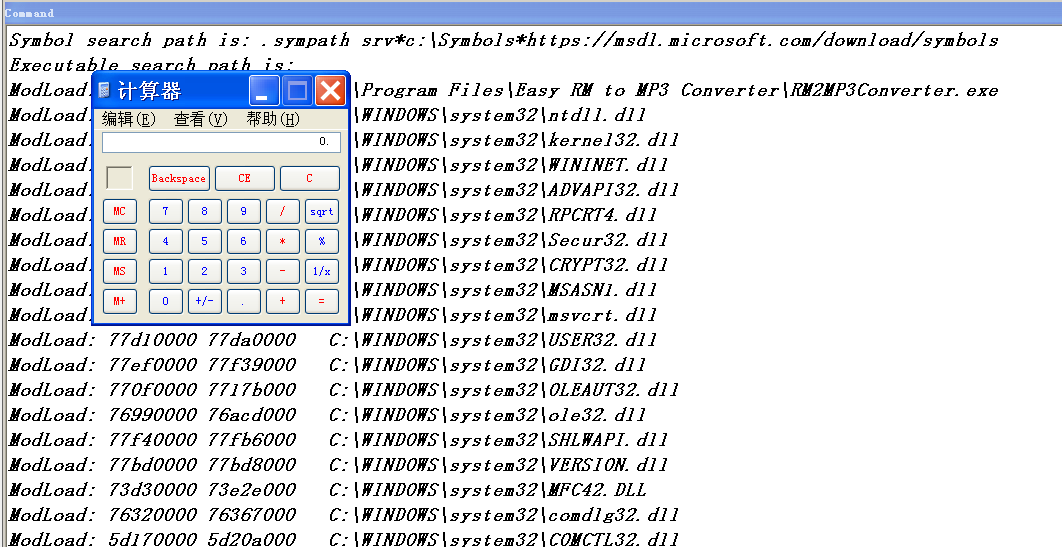Screen dimensions: 1062x547
Task: Click the divide (/) button
Action: [282, 211]
